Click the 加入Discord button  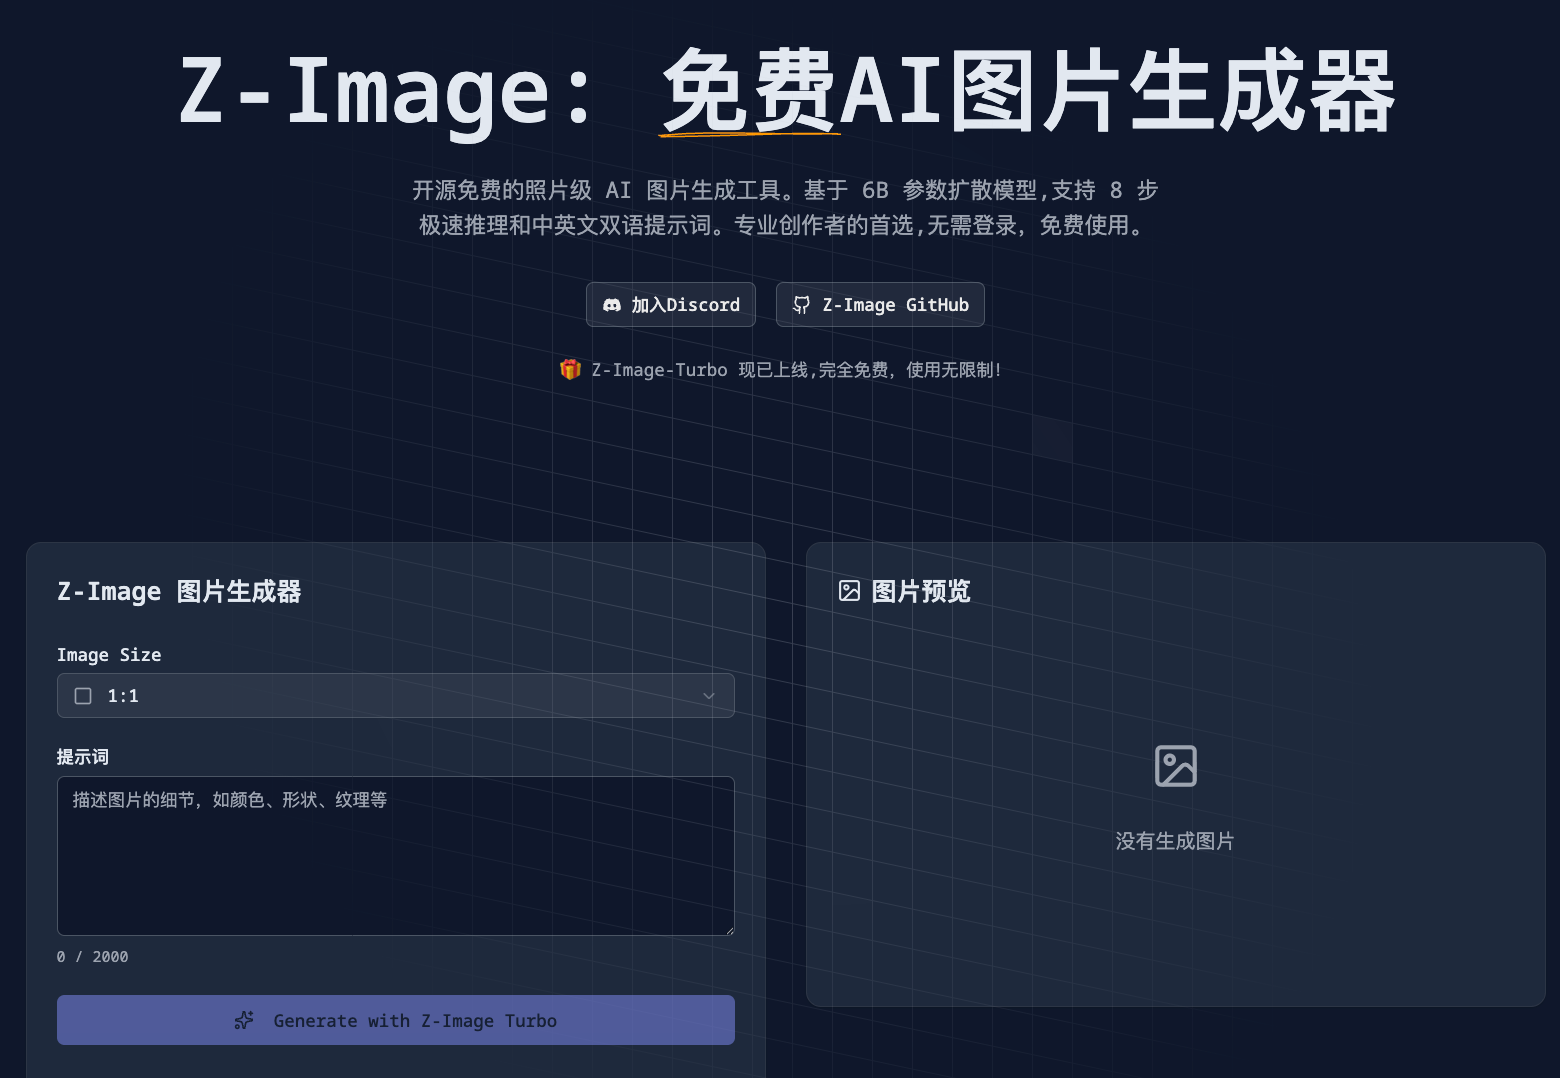coord(671,305)
